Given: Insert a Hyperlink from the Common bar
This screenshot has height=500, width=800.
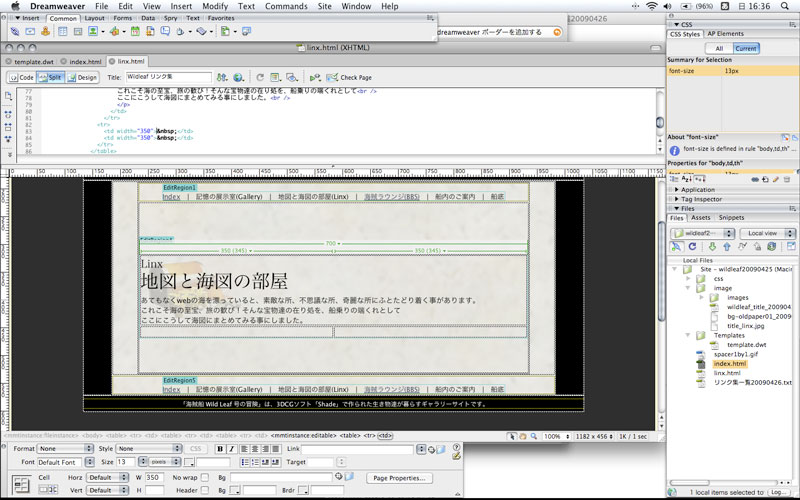Looking at the screenshot, I should (15, 31).
